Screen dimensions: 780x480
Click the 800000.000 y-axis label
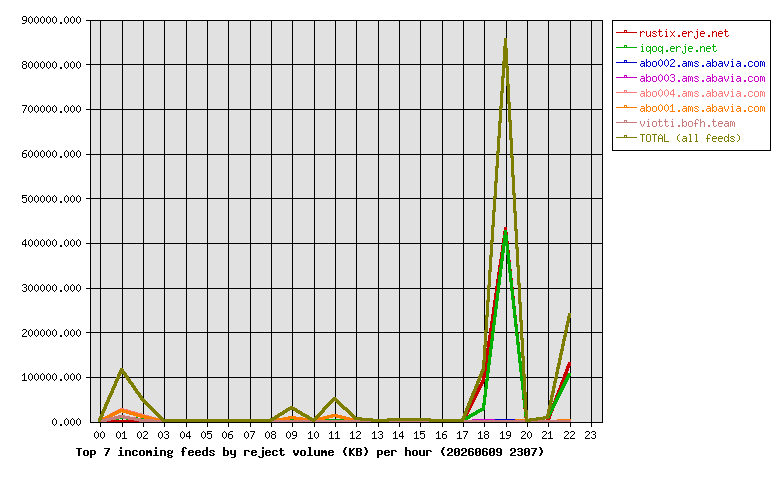point(51,65)
